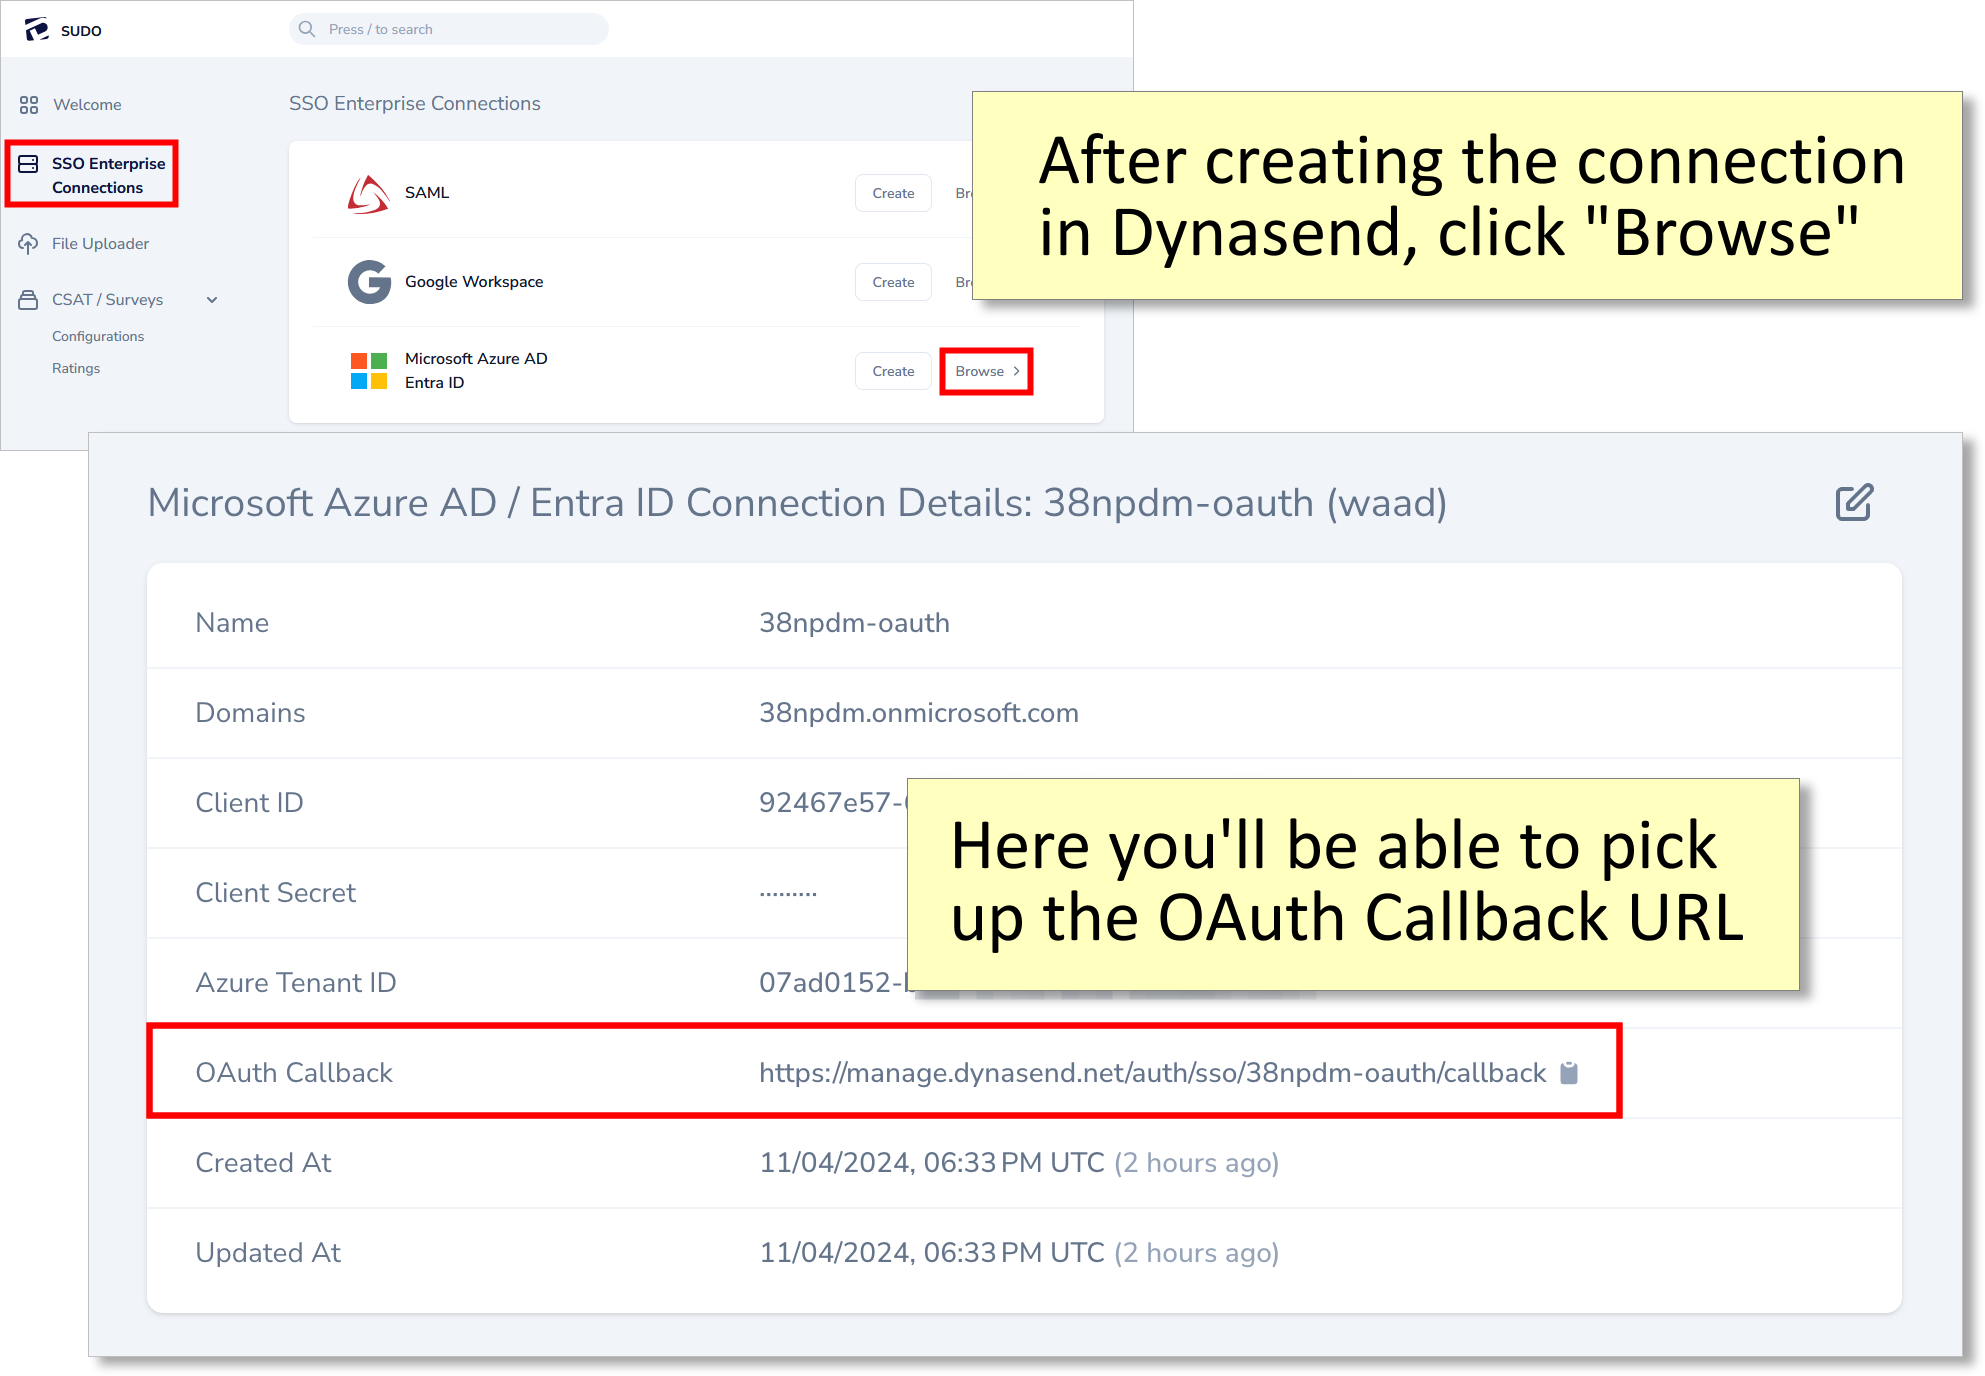
Task: Open the Browse chevron for Azure AD
Action: (1017, 371)
